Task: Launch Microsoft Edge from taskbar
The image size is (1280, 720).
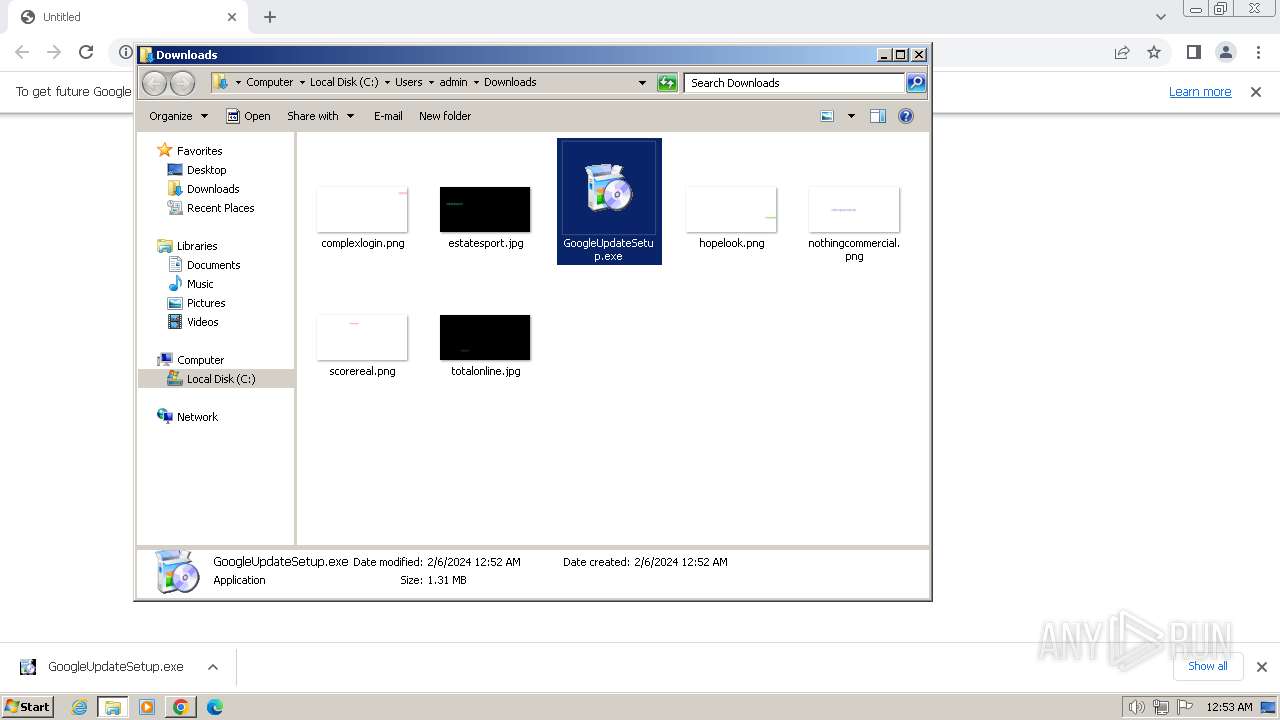Action: pos(214,707)
